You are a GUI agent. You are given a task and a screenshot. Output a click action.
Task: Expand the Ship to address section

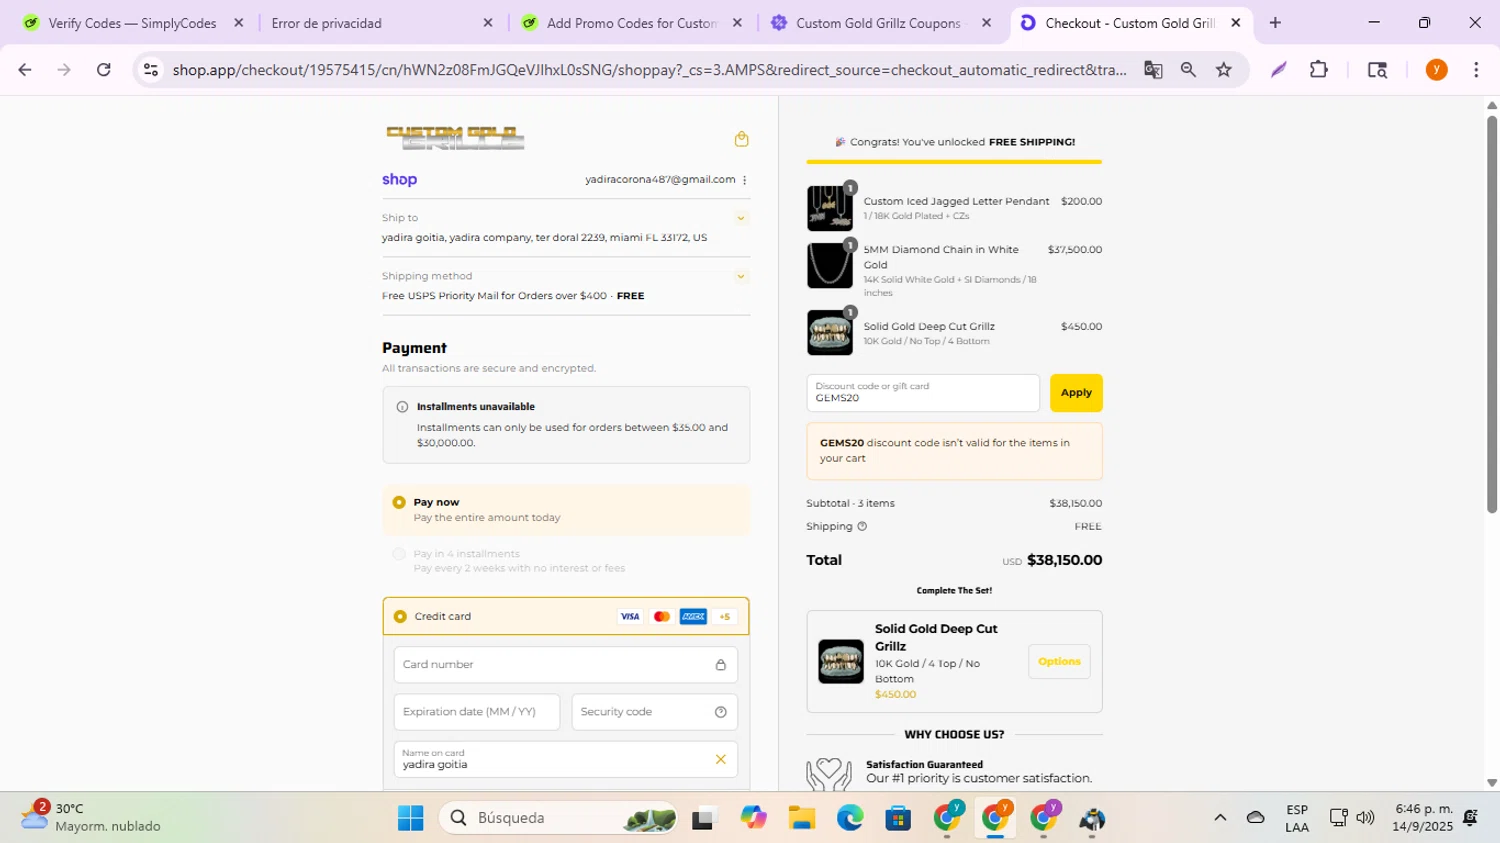tap(741, 218)
